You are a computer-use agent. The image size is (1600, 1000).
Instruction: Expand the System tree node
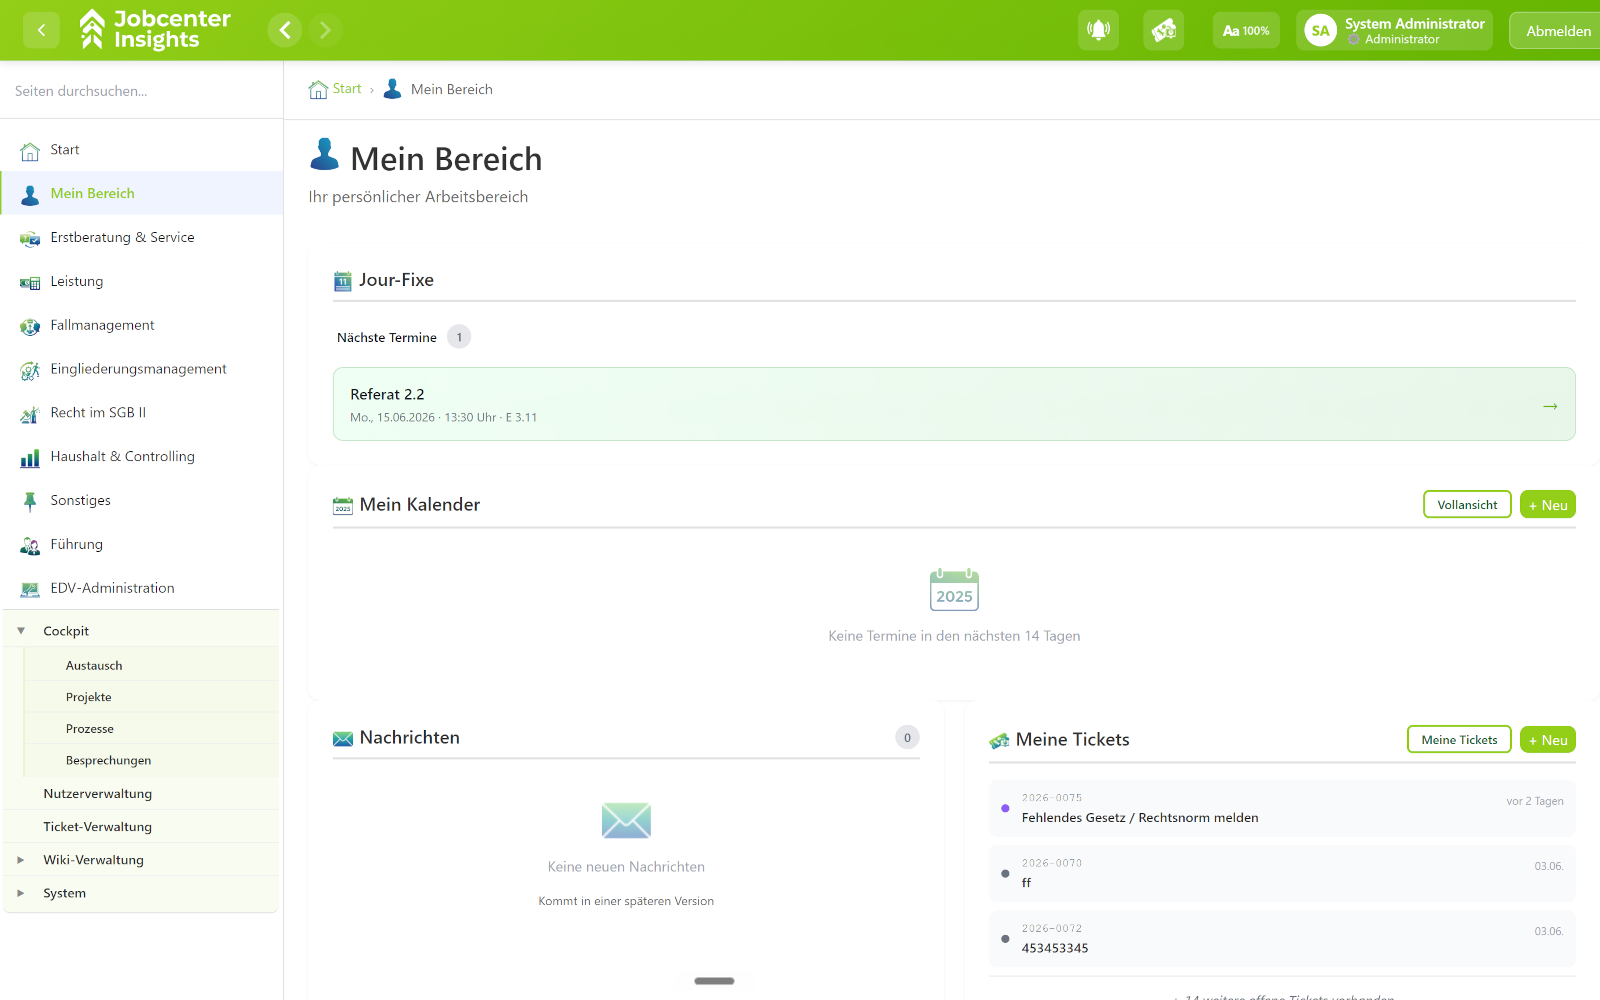click(21, 893)
